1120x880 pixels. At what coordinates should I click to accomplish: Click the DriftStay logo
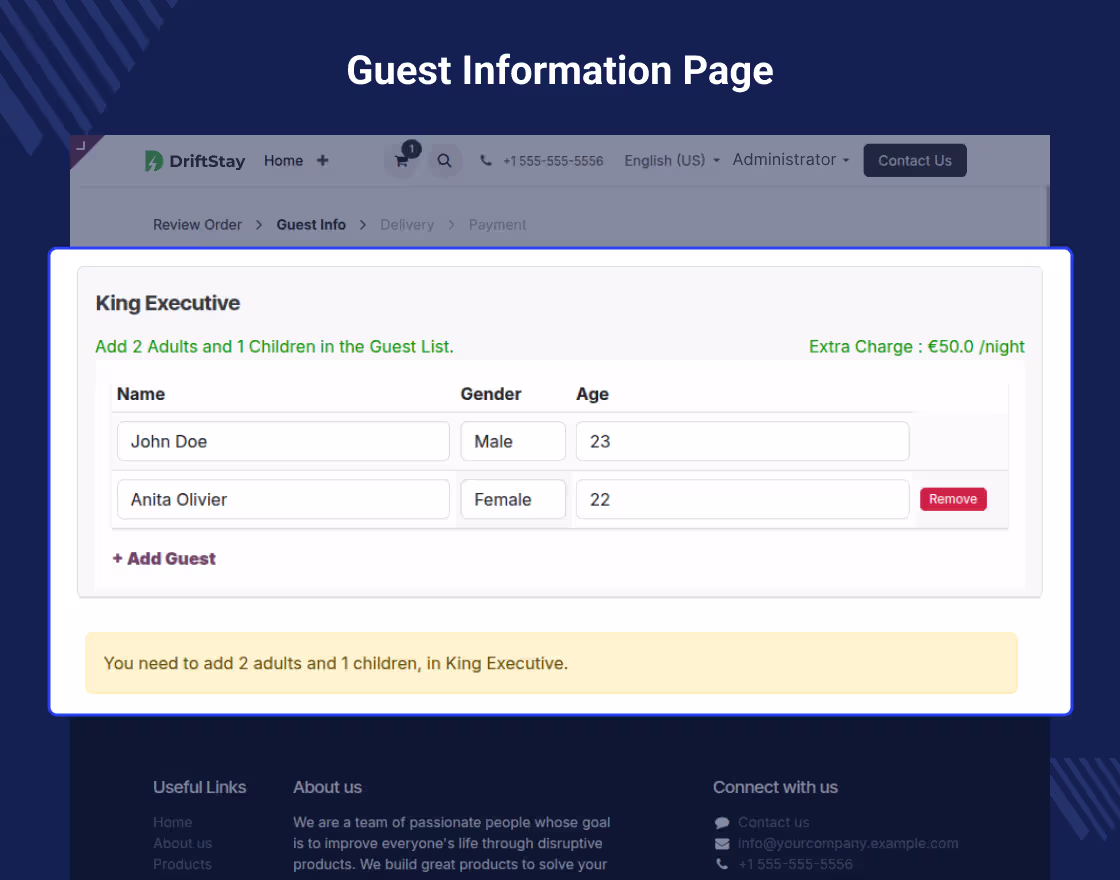tap(195, 161)
